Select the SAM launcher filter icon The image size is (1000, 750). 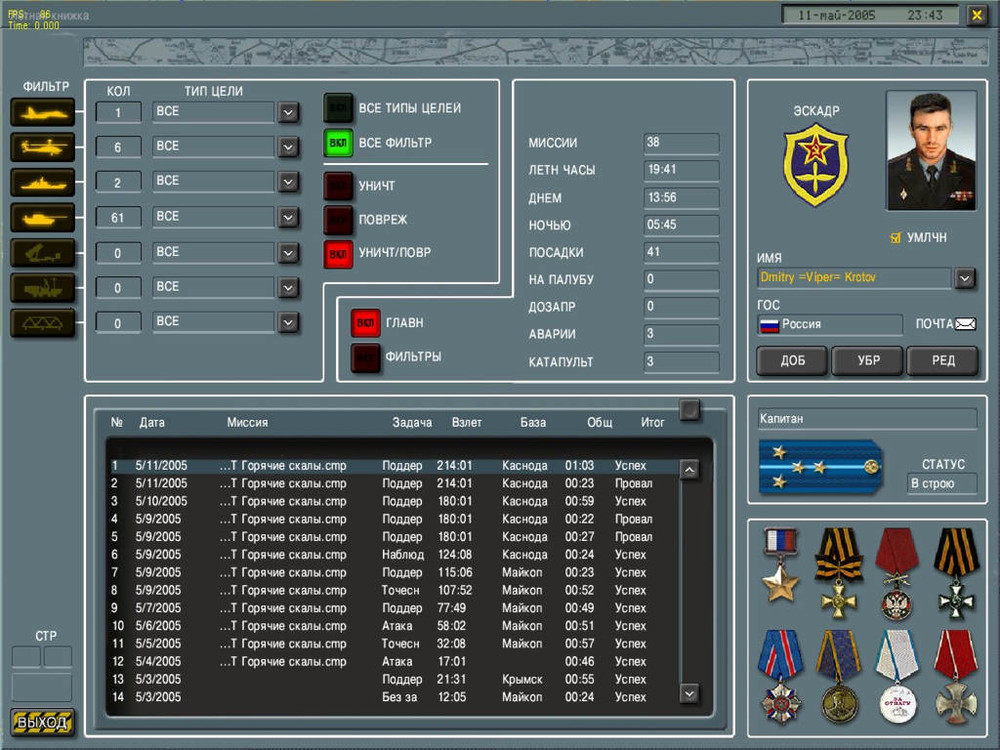[x=41, y=252]
